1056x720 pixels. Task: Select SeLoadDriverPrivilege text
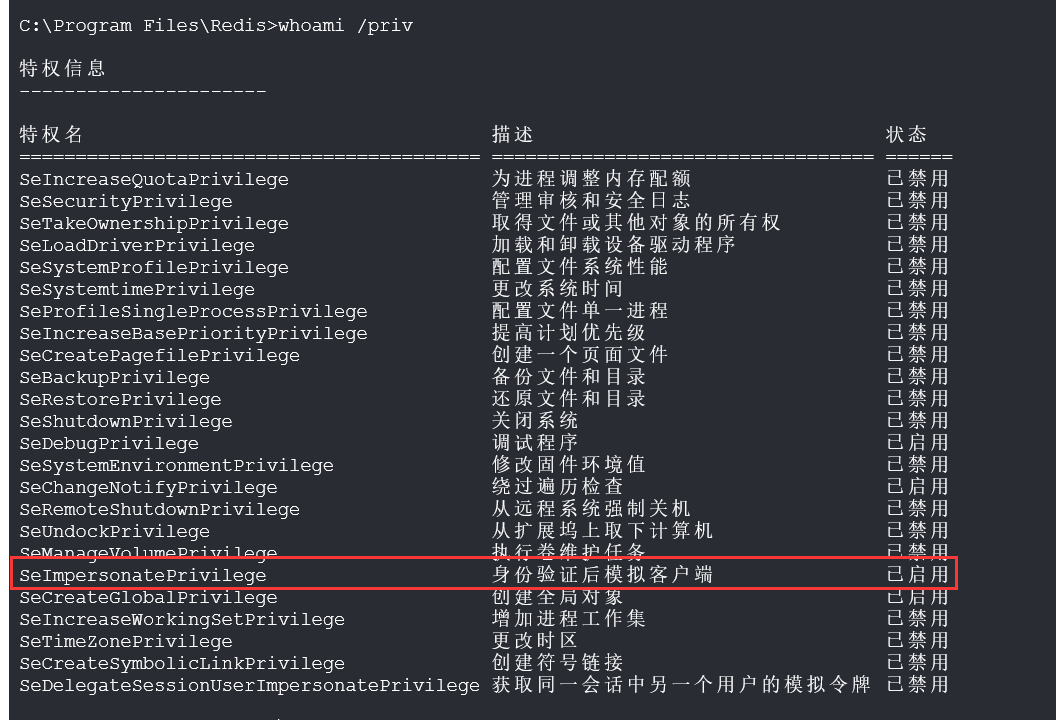137,246
